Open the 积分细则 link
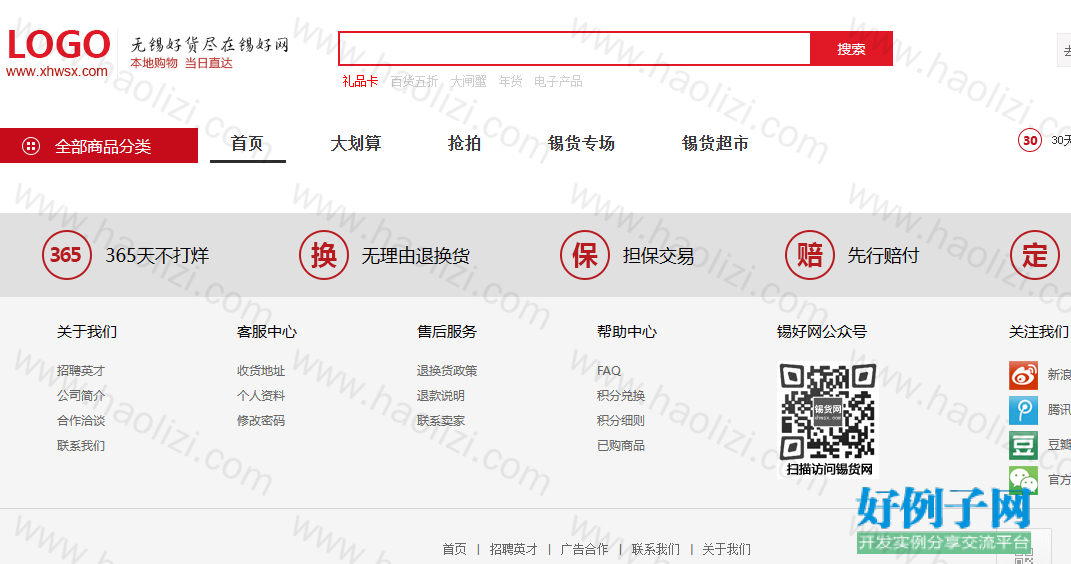This screenshot has height=564, width=1071. [621, 421]
